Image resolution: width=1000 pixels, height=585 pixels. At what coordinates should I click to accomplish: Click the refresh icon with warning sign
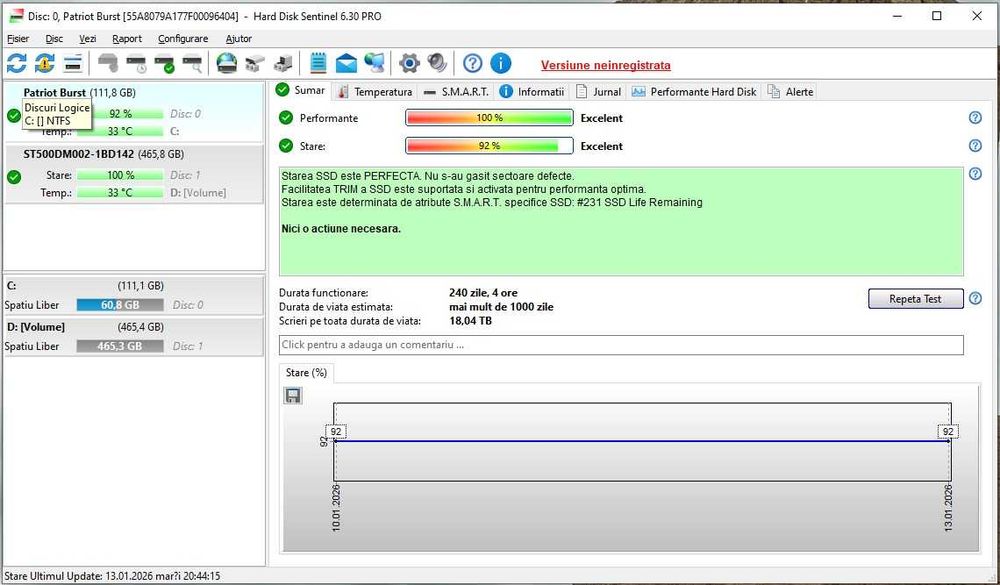(45, 63)
